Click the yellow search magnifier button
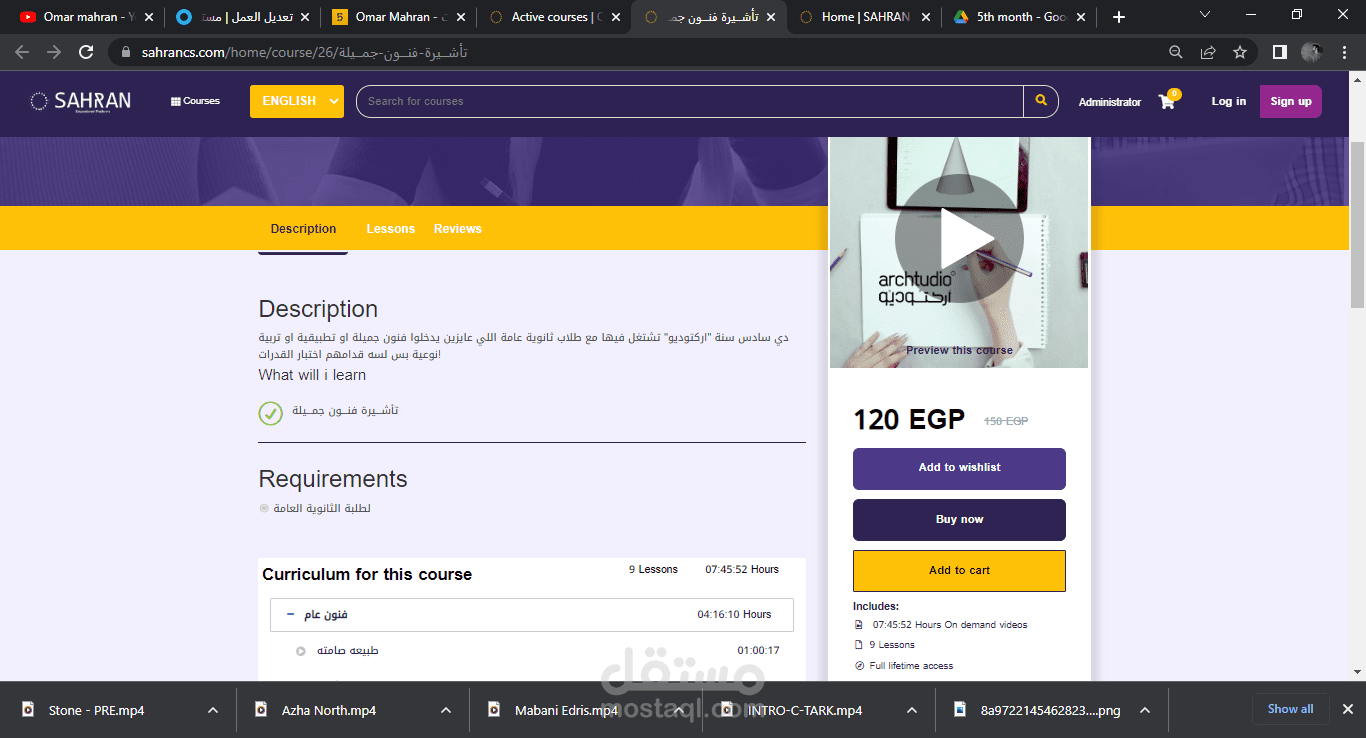 pyautogui.click(x=1041, y=101)
